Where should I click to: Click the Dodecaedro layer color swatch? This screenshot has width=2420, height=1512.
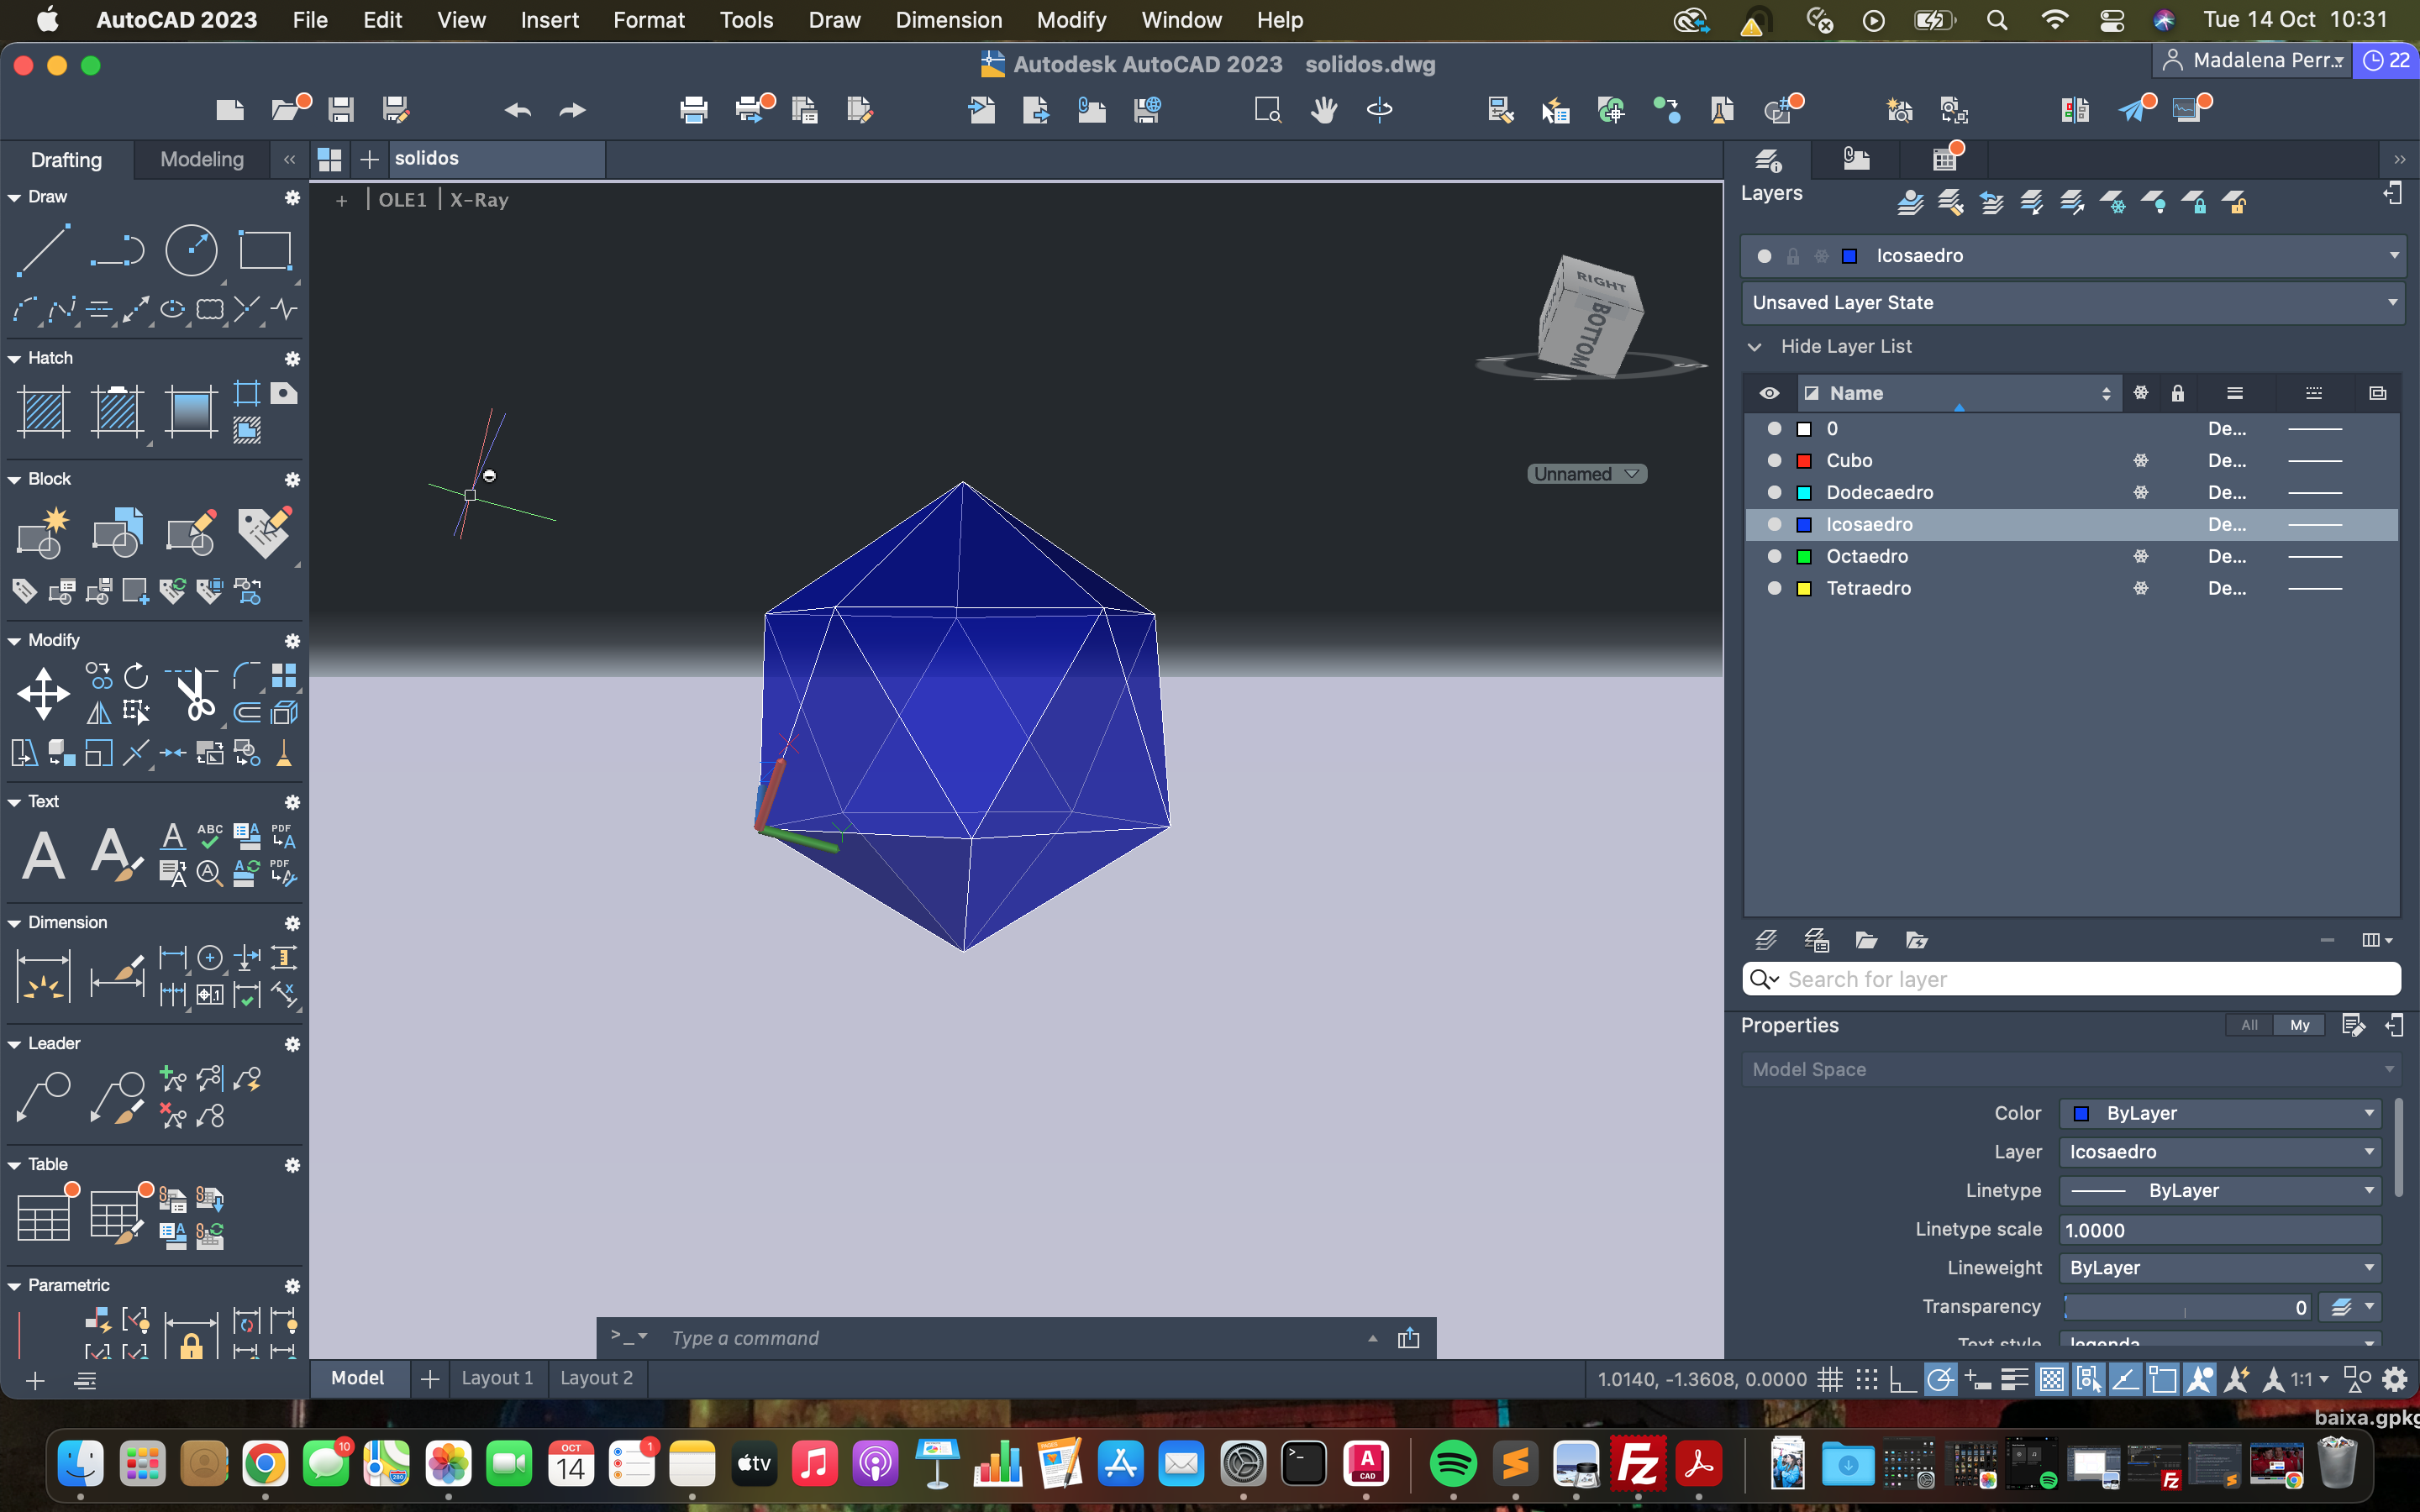click(x=1804, y=492)
